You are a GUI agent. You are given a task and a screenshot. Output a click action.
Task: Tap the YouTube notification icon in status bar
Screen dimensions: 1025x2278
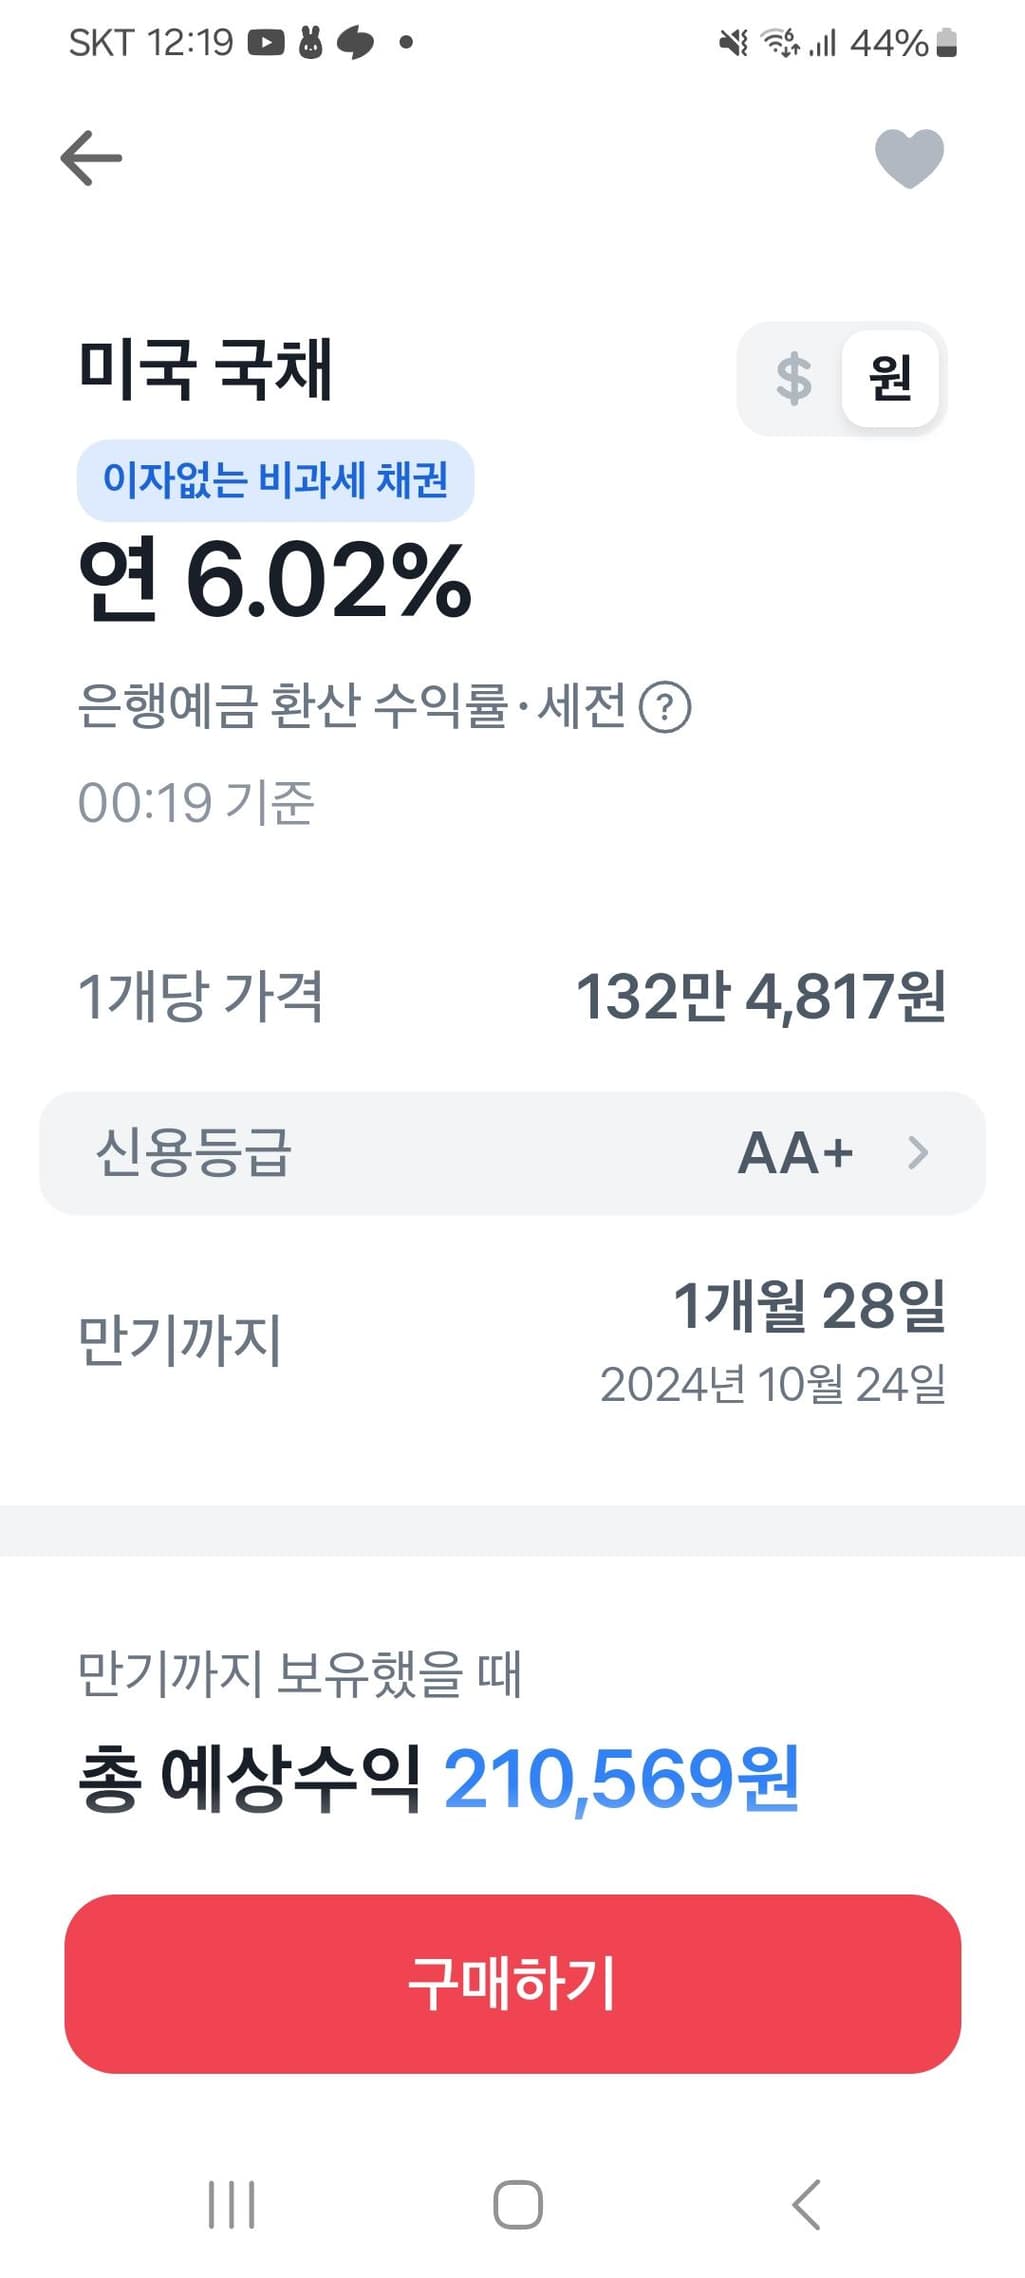coord(266,43)
